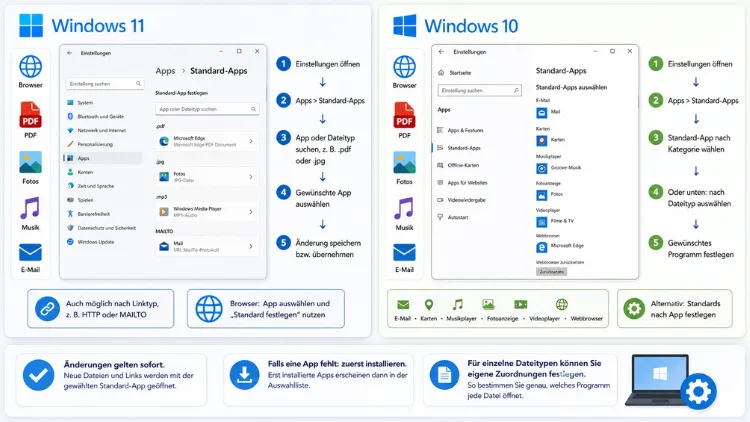Click the Fotos picture icon left of the Windows 11 settings window
This screenshot has width=750, height=422.
[x=31, y=162]
